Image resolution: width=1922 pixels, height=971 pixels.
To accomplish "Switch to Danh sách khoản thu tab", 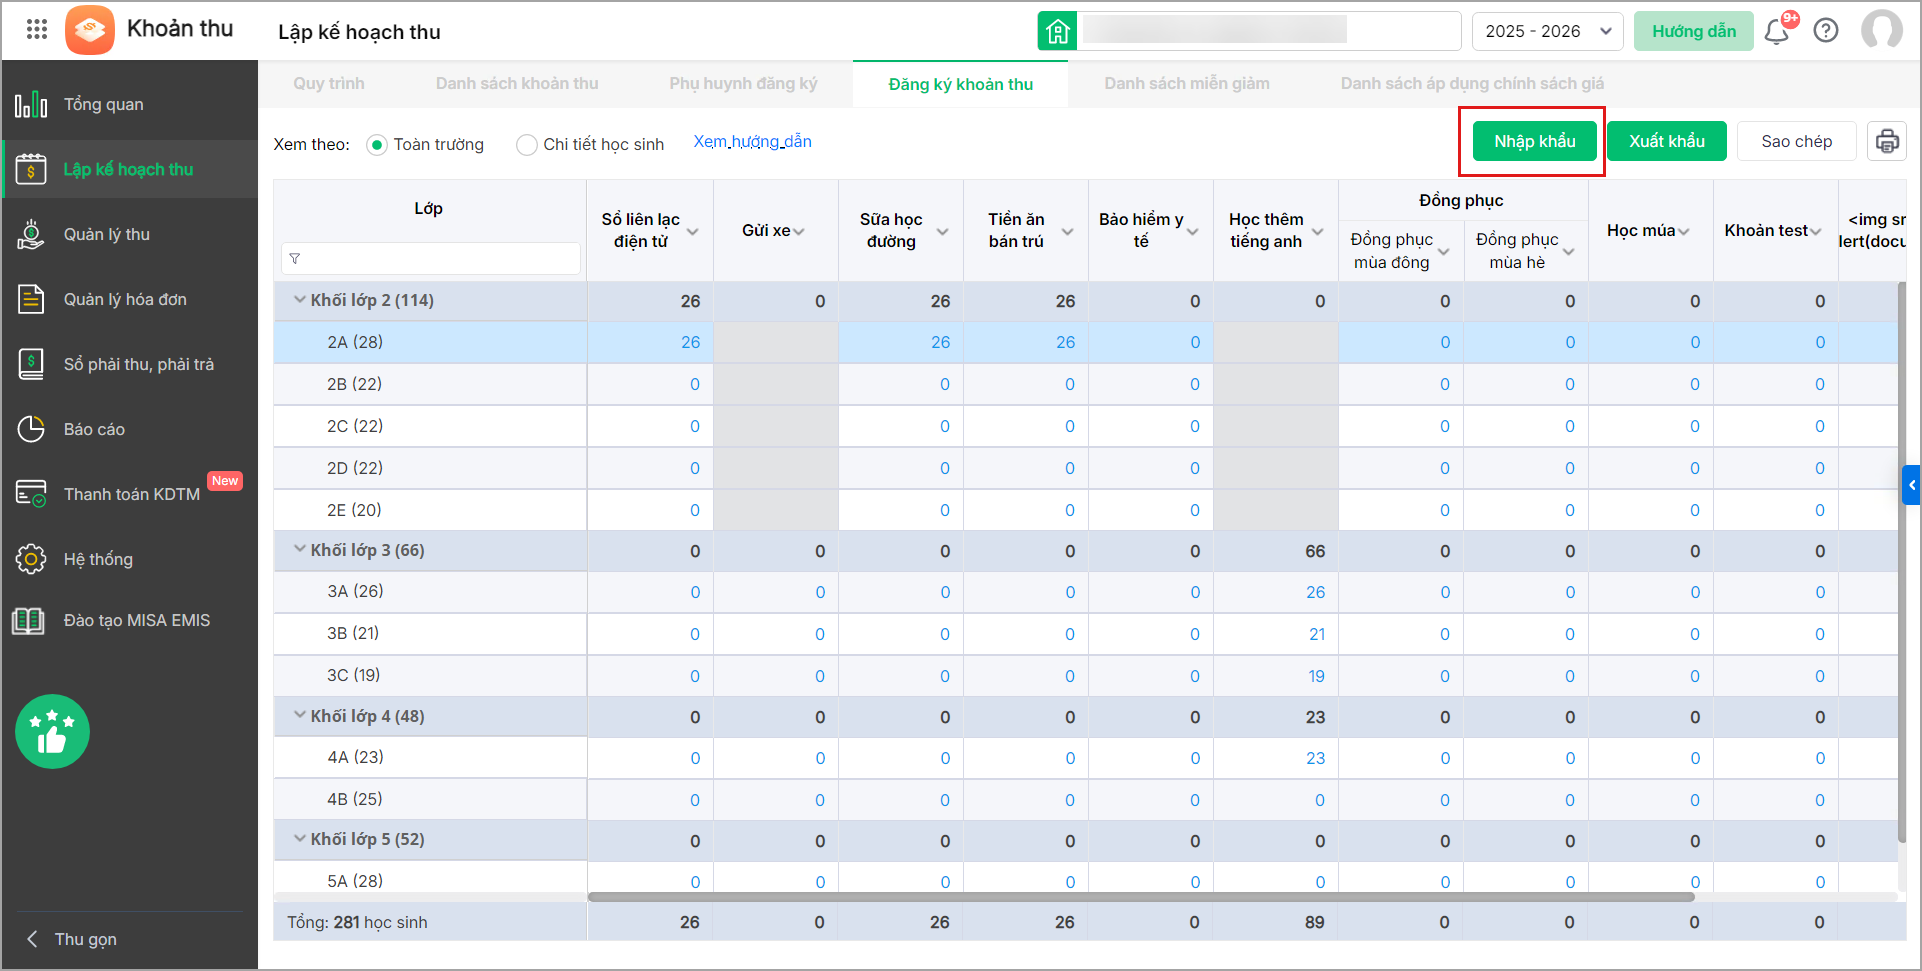I will click(x=517, y=84).
